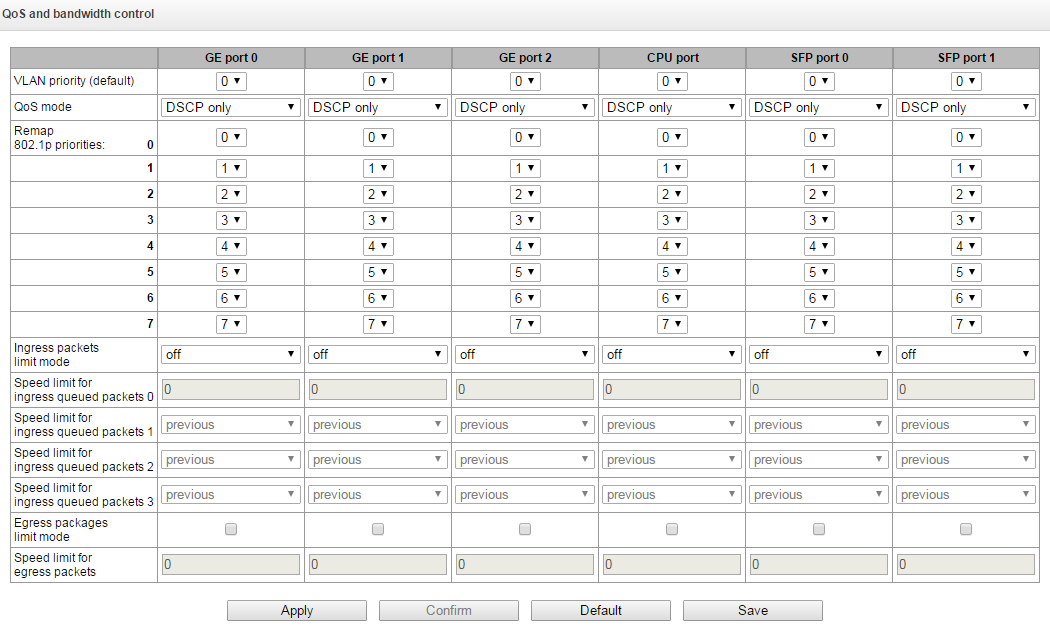Expand ingress packets limit mode for CPU port
This screenshot has height=629, width=1050.
pyautogui.click(x=672, y=354)
